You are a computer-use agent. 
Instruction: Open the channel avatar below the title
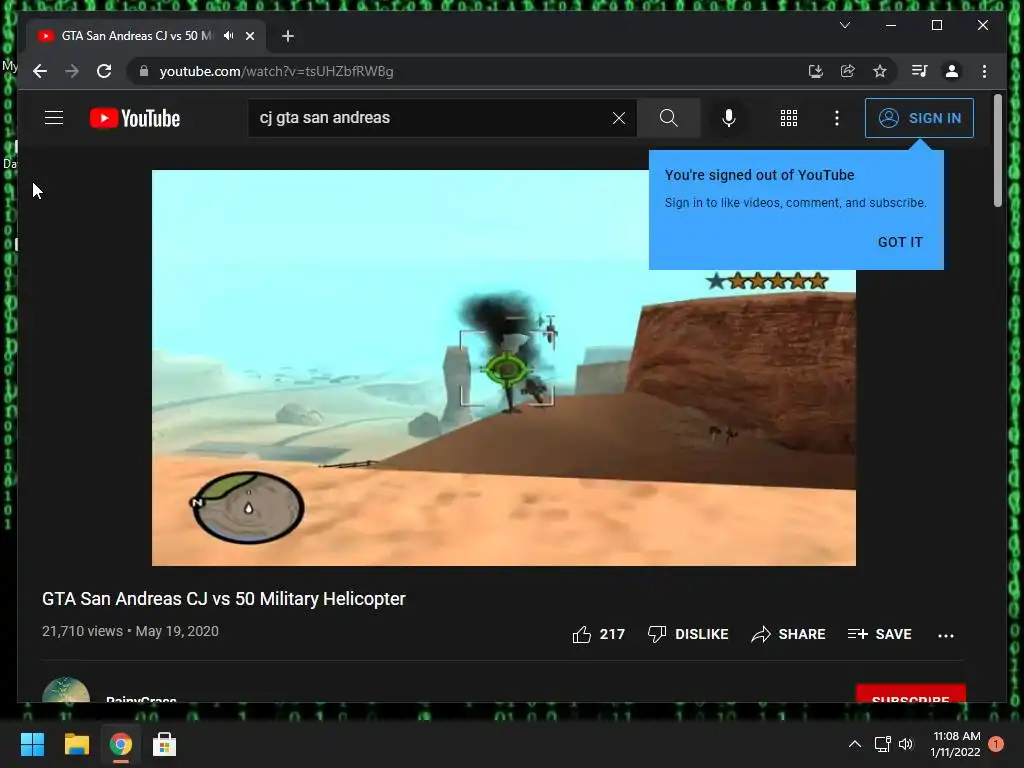66,691
